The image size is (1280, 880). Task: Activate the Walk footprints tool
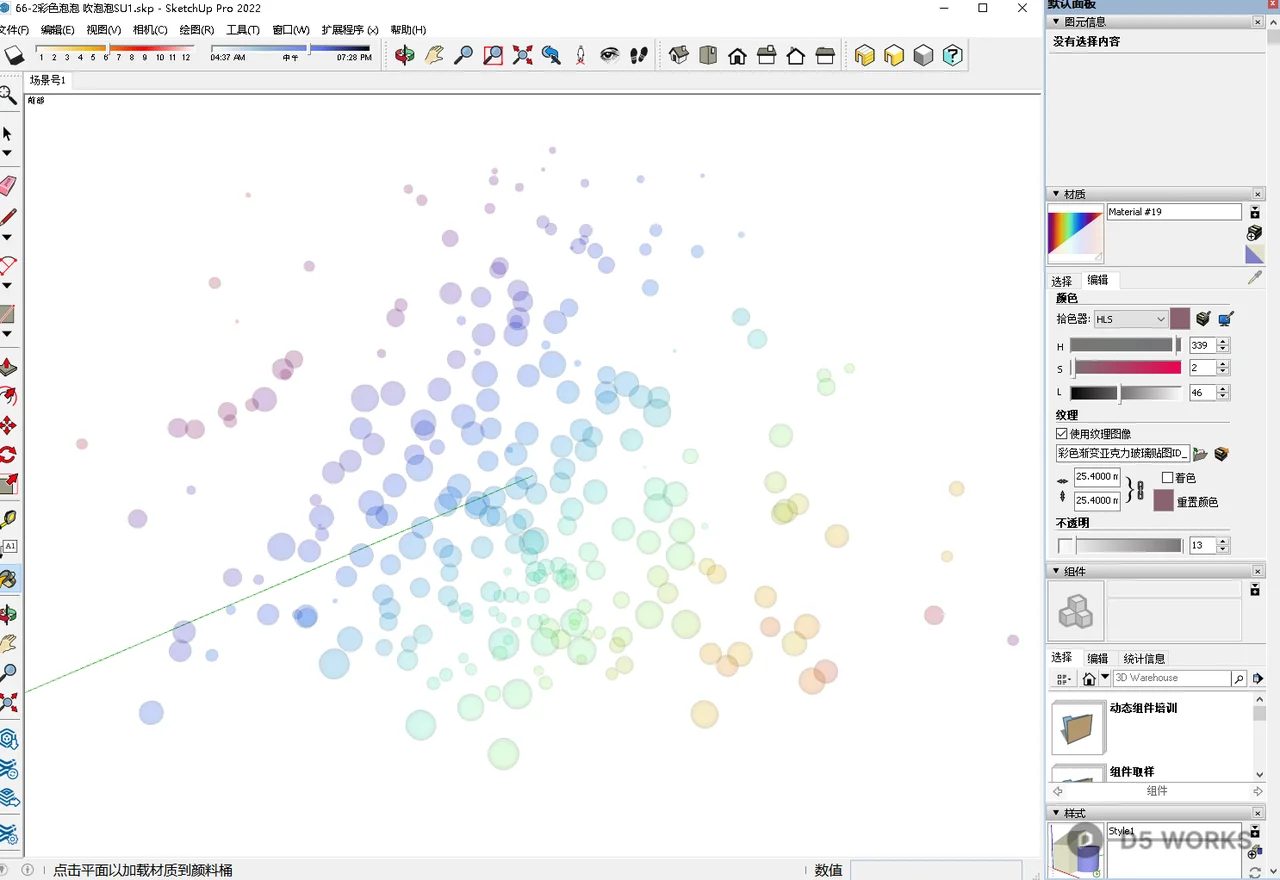click(x=639, y=56)
